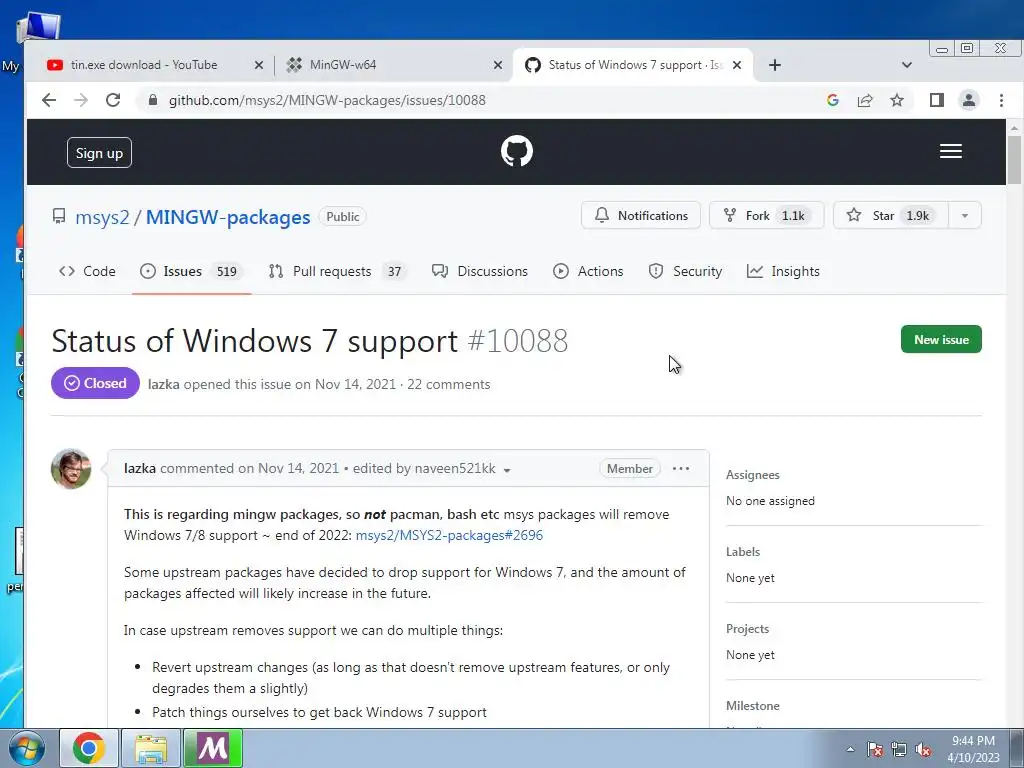Open Chrome from the taskbar
This screenshot has width=1024, height=768.
pyautogui.click(x=89, y=748)
